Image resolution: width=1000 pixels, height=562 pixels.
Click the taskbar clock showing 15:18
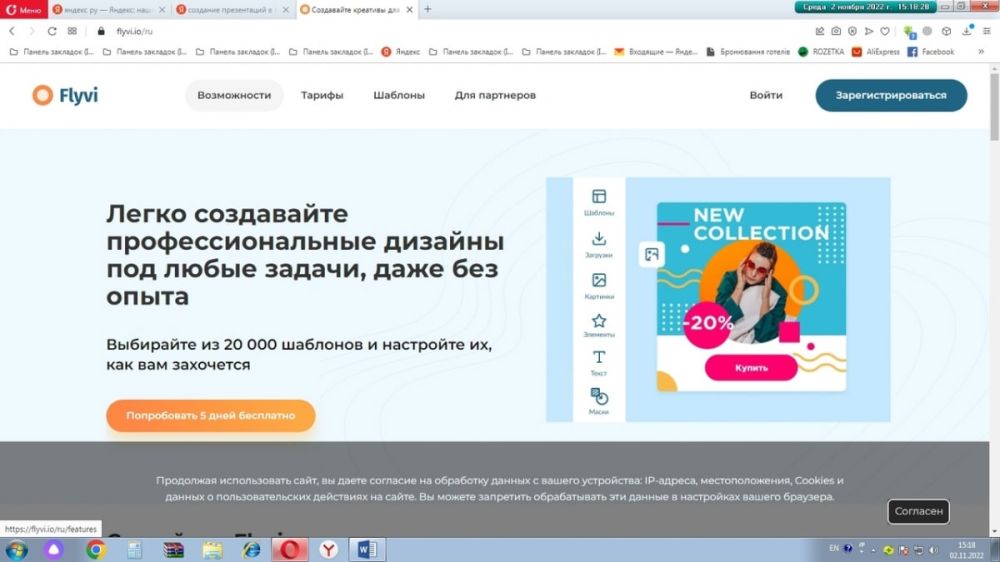pyautogui.click(x=967, y=550)
